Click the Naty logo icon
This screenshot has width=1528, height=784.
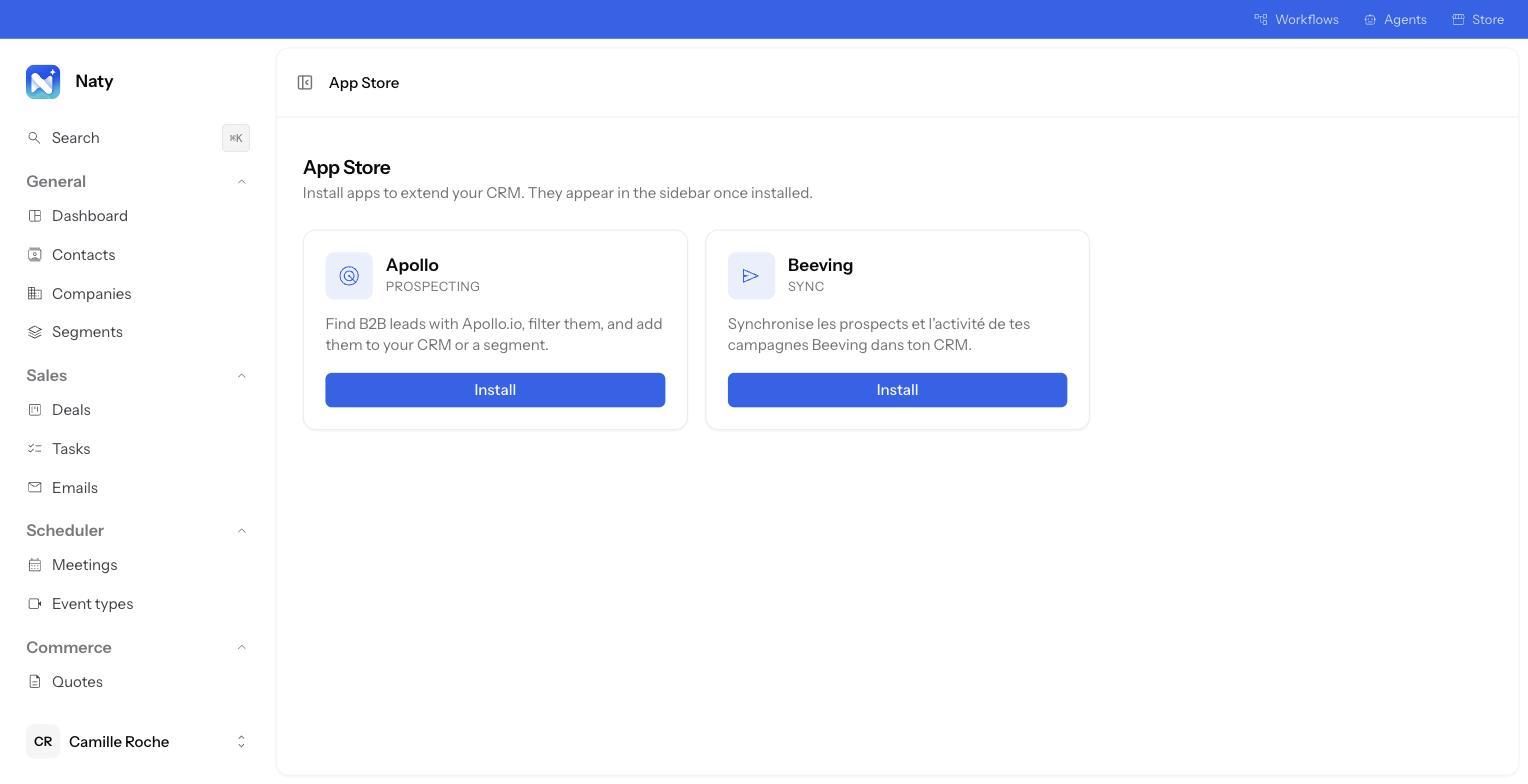(x=43, y=82)
